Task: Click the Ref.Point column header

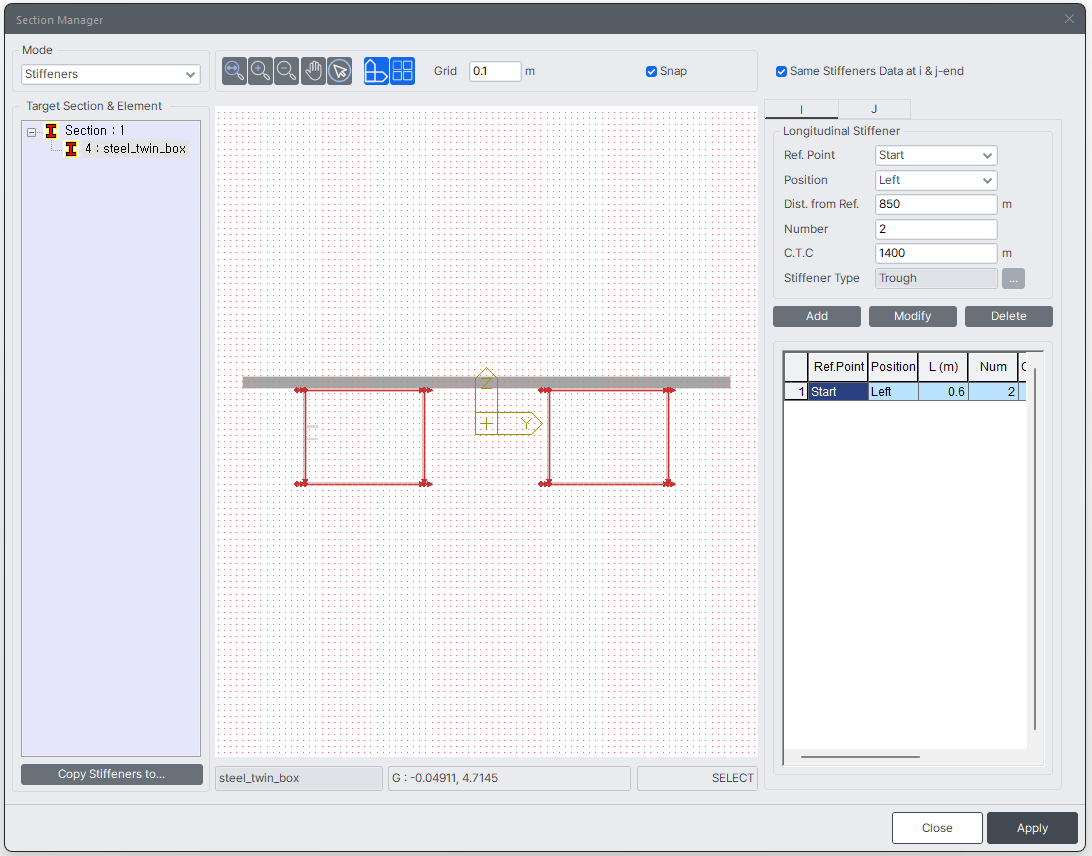Action: (838, 367)
